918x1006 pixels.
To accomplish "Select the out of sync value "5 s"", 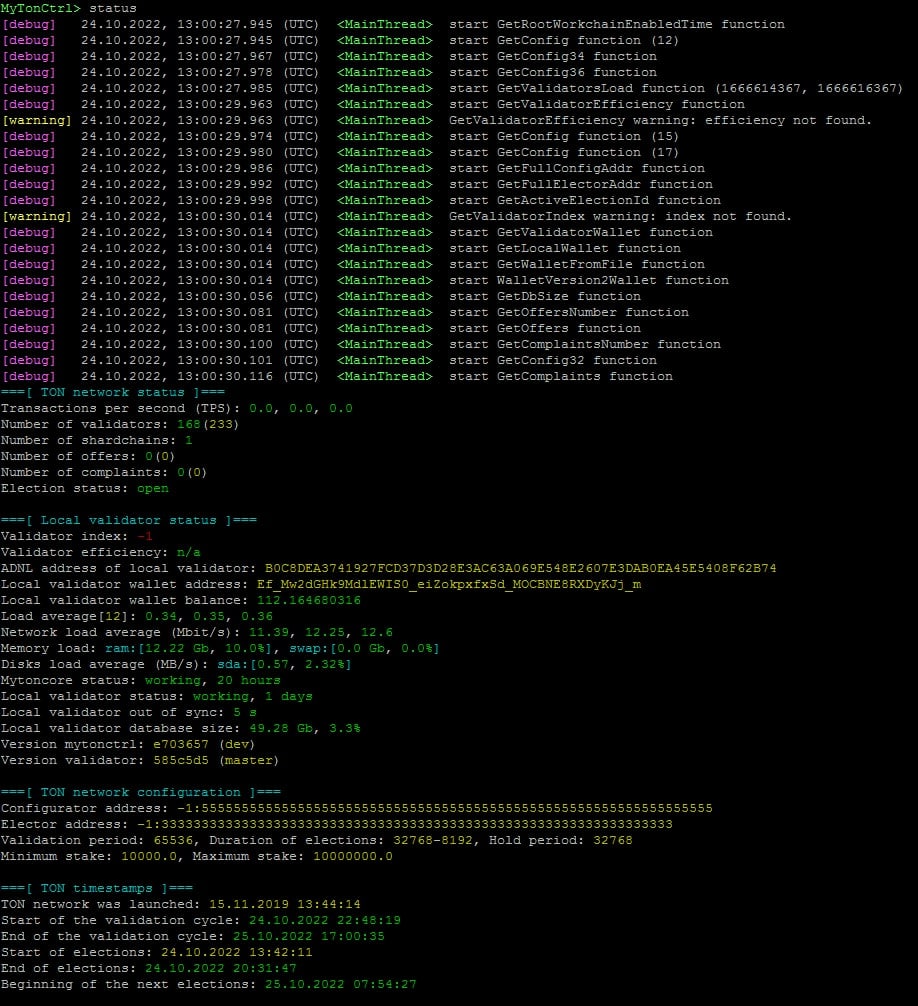I will 244,713.
